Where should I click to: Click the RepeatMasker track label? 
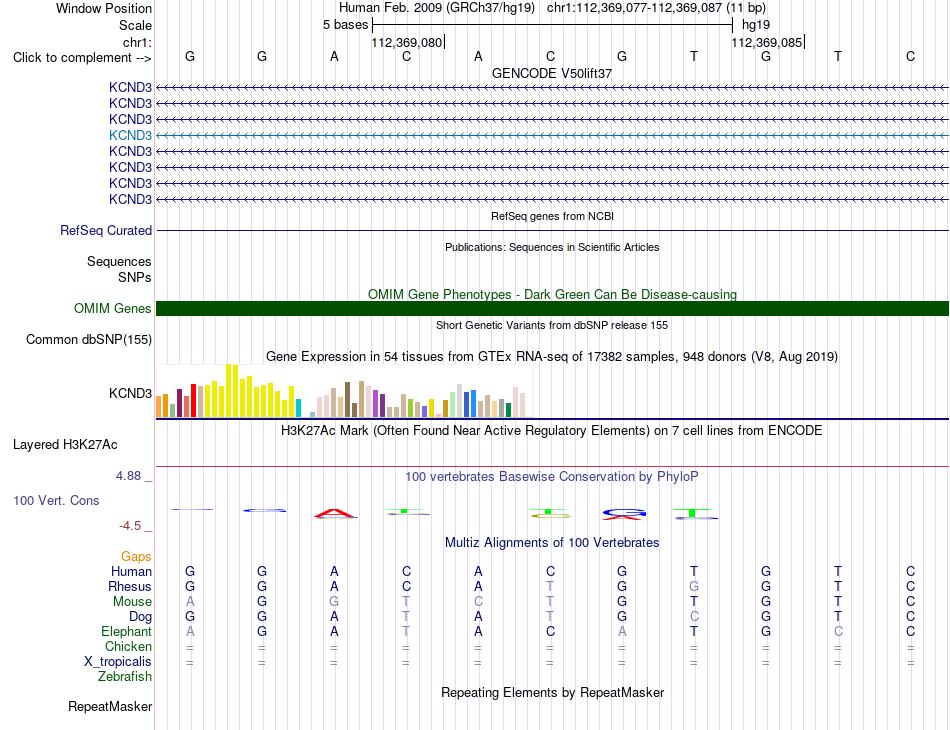pyautogui.click(x=110, y=706)
